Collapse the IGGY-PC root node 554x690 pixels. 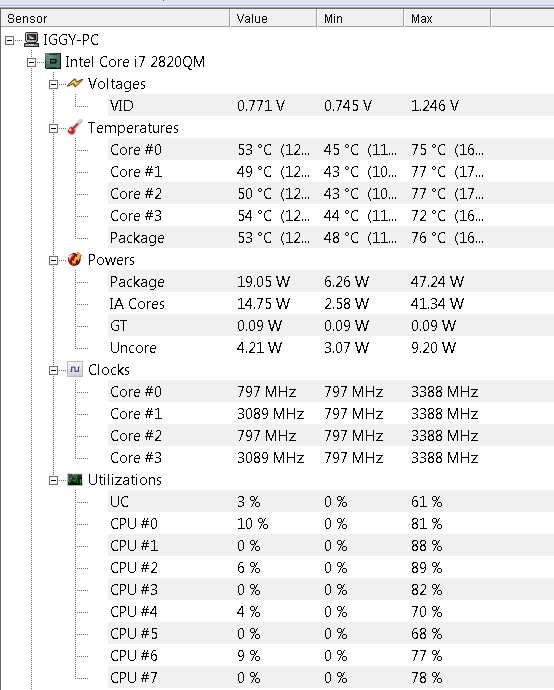pos(9,40)
